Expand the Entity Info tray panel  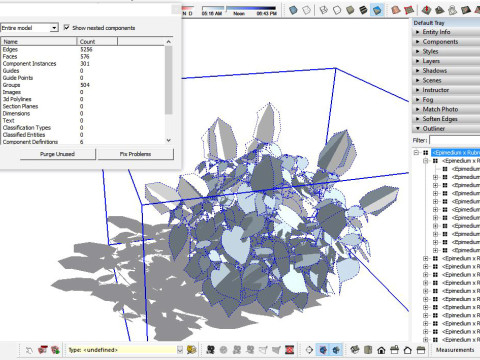(447, 32)
